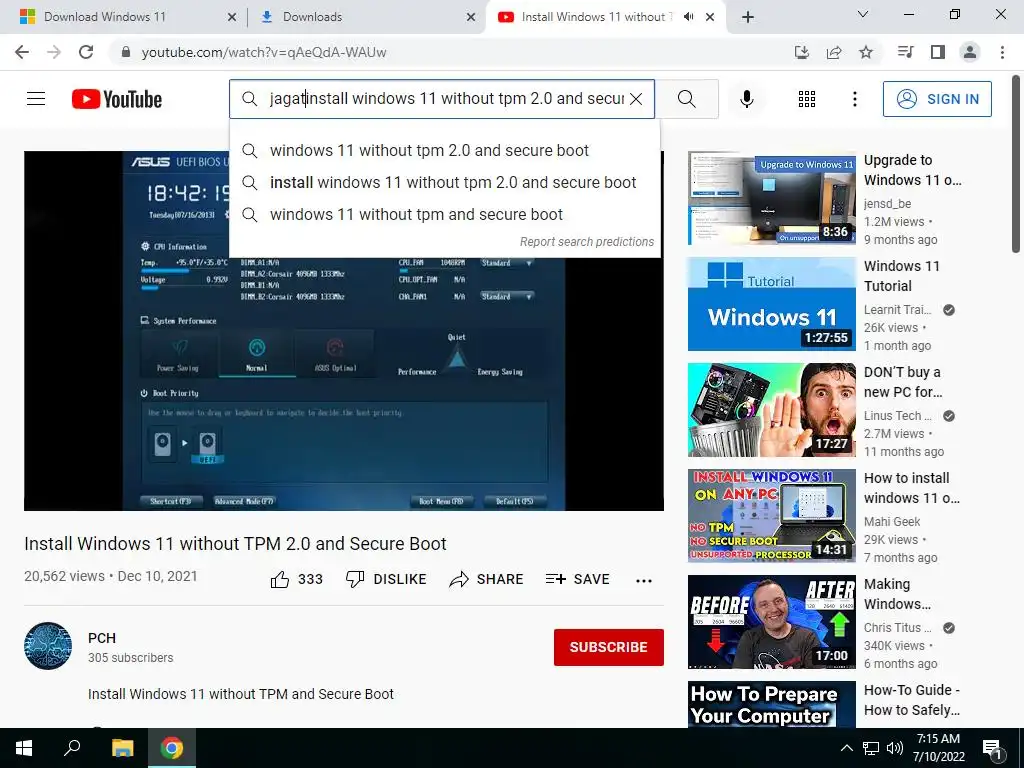Open more actions ellipsis under video
Image resolution: width=1024 pixels, height=768 pixels.
(x=644, y=581)
